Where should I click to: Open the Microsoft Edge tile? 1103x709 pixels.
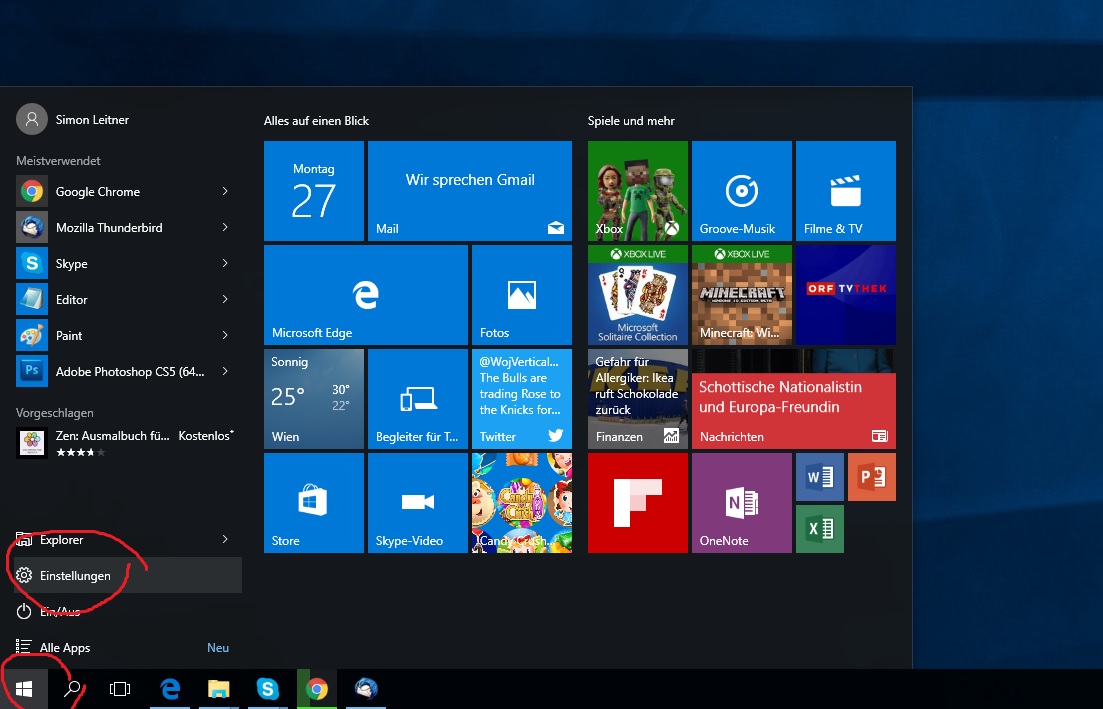366,295
